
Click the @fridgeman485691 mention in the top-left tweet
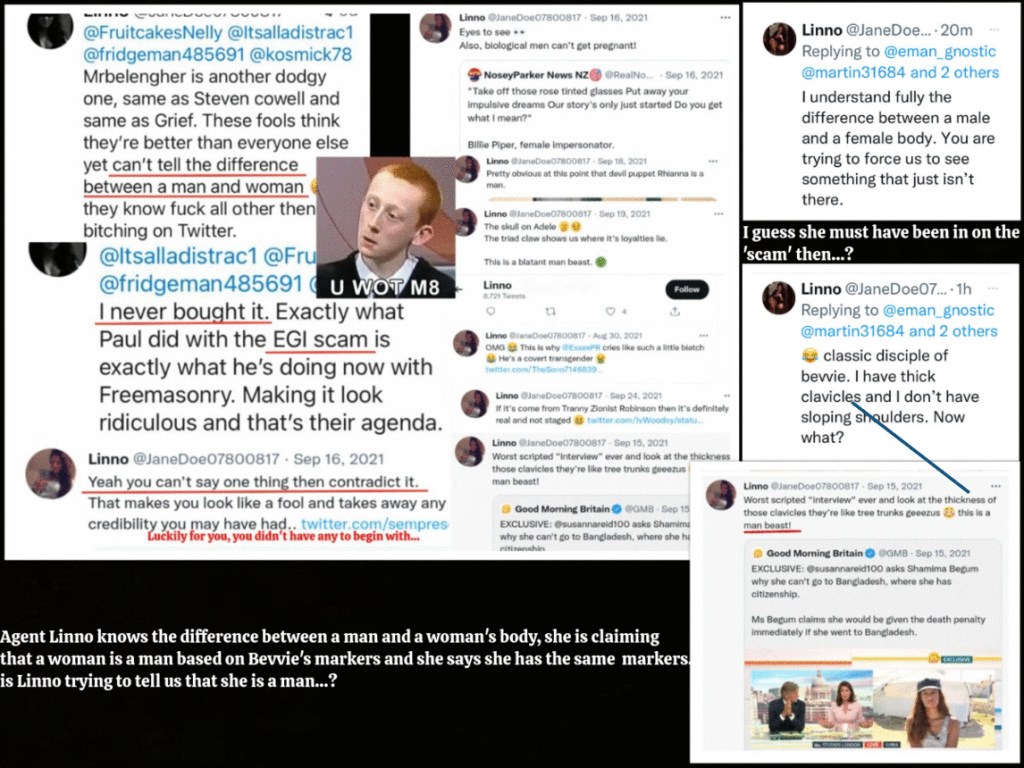(x=163, y=54)
